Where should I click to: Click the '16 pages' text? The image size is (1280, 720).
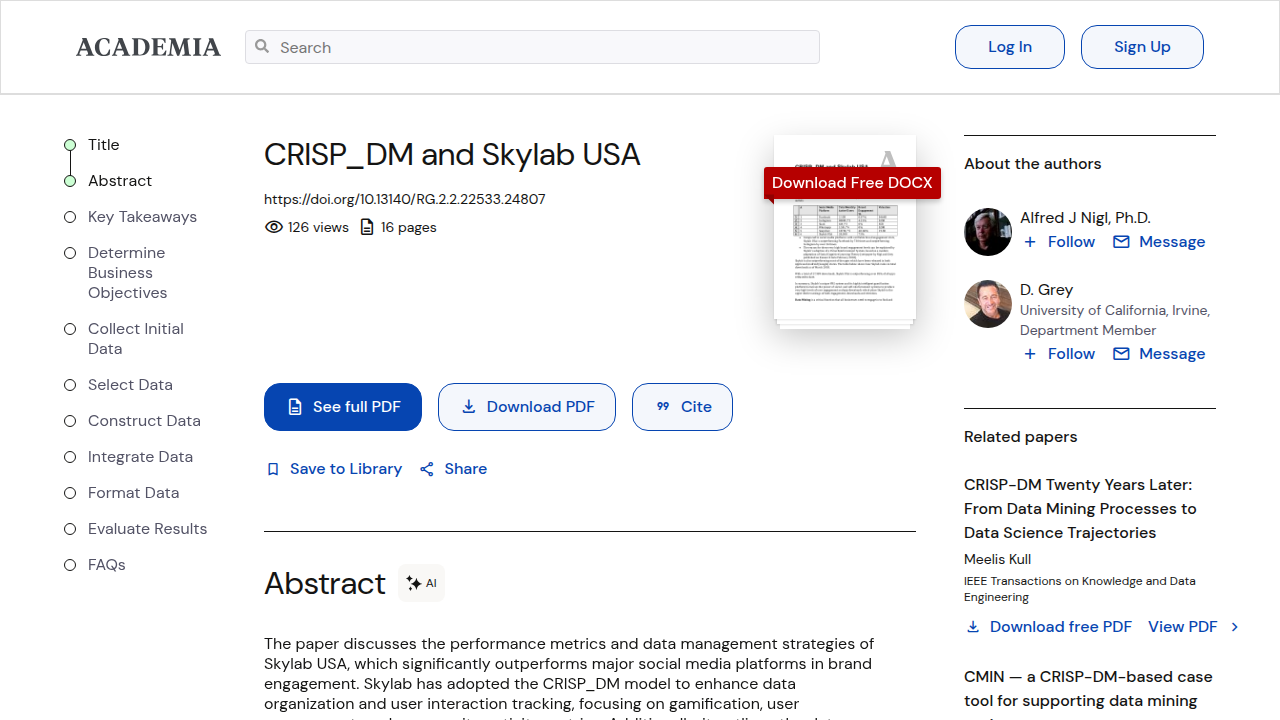click(x=409, y=227)
